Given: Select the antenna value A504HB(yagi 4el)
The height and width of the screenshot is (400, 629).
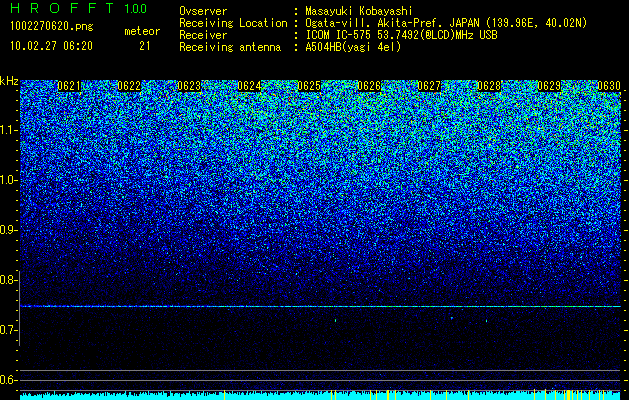Looking at the screenshot, I should tap(353, 47).
